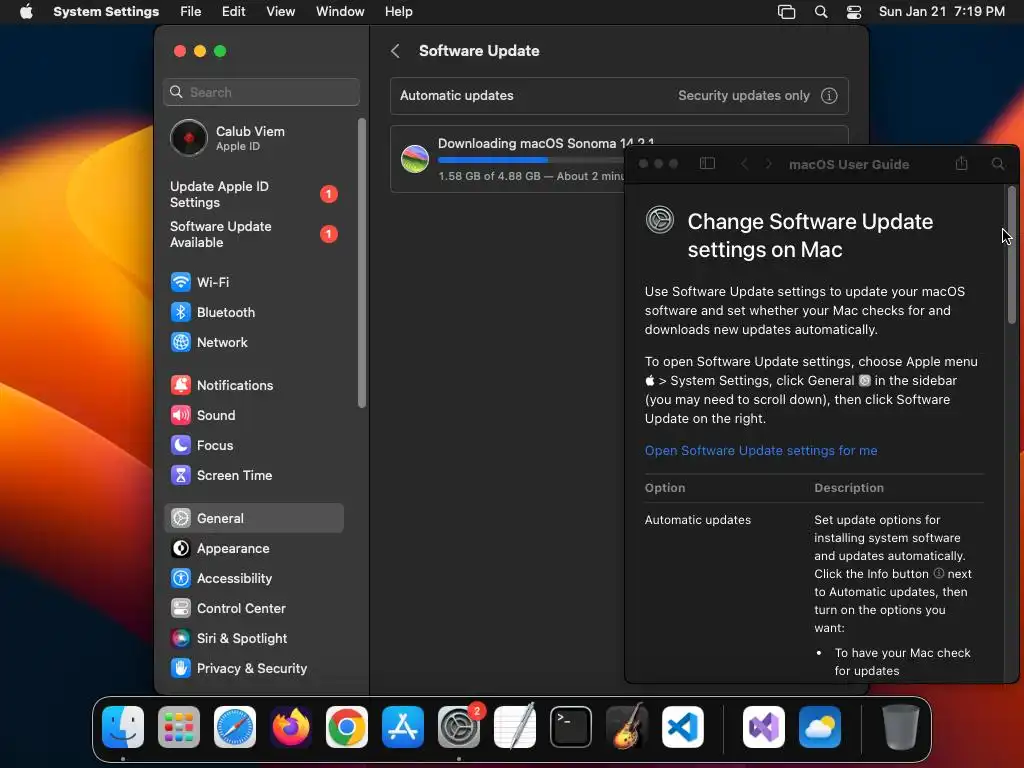Click the date and time in menu bar
Image resolution: width=1024 pixels, height=768 pixels.
tap(942, 12)
